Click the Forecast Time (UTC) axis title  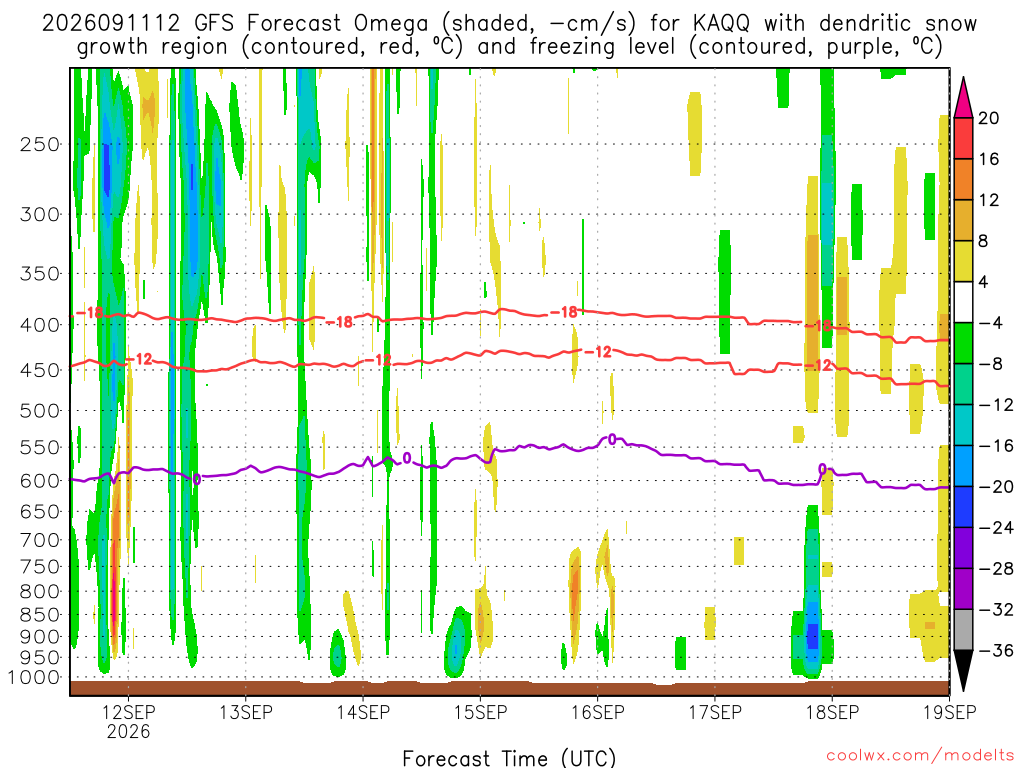[509, 758]
